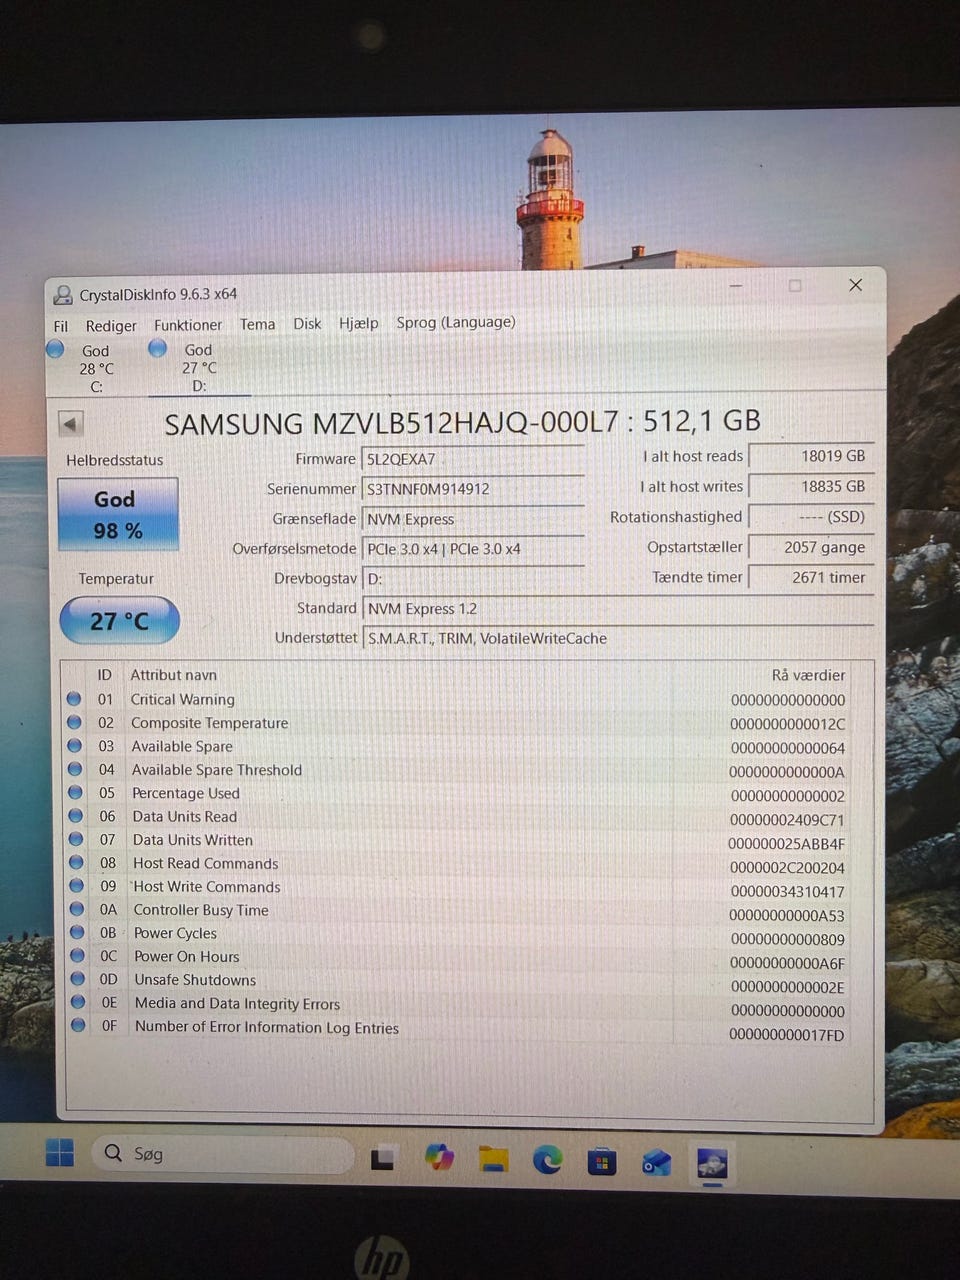Click the Overførselsmetode PCIe field
This screenshot has width=960, height=1280.
click(x=473, y=549)
